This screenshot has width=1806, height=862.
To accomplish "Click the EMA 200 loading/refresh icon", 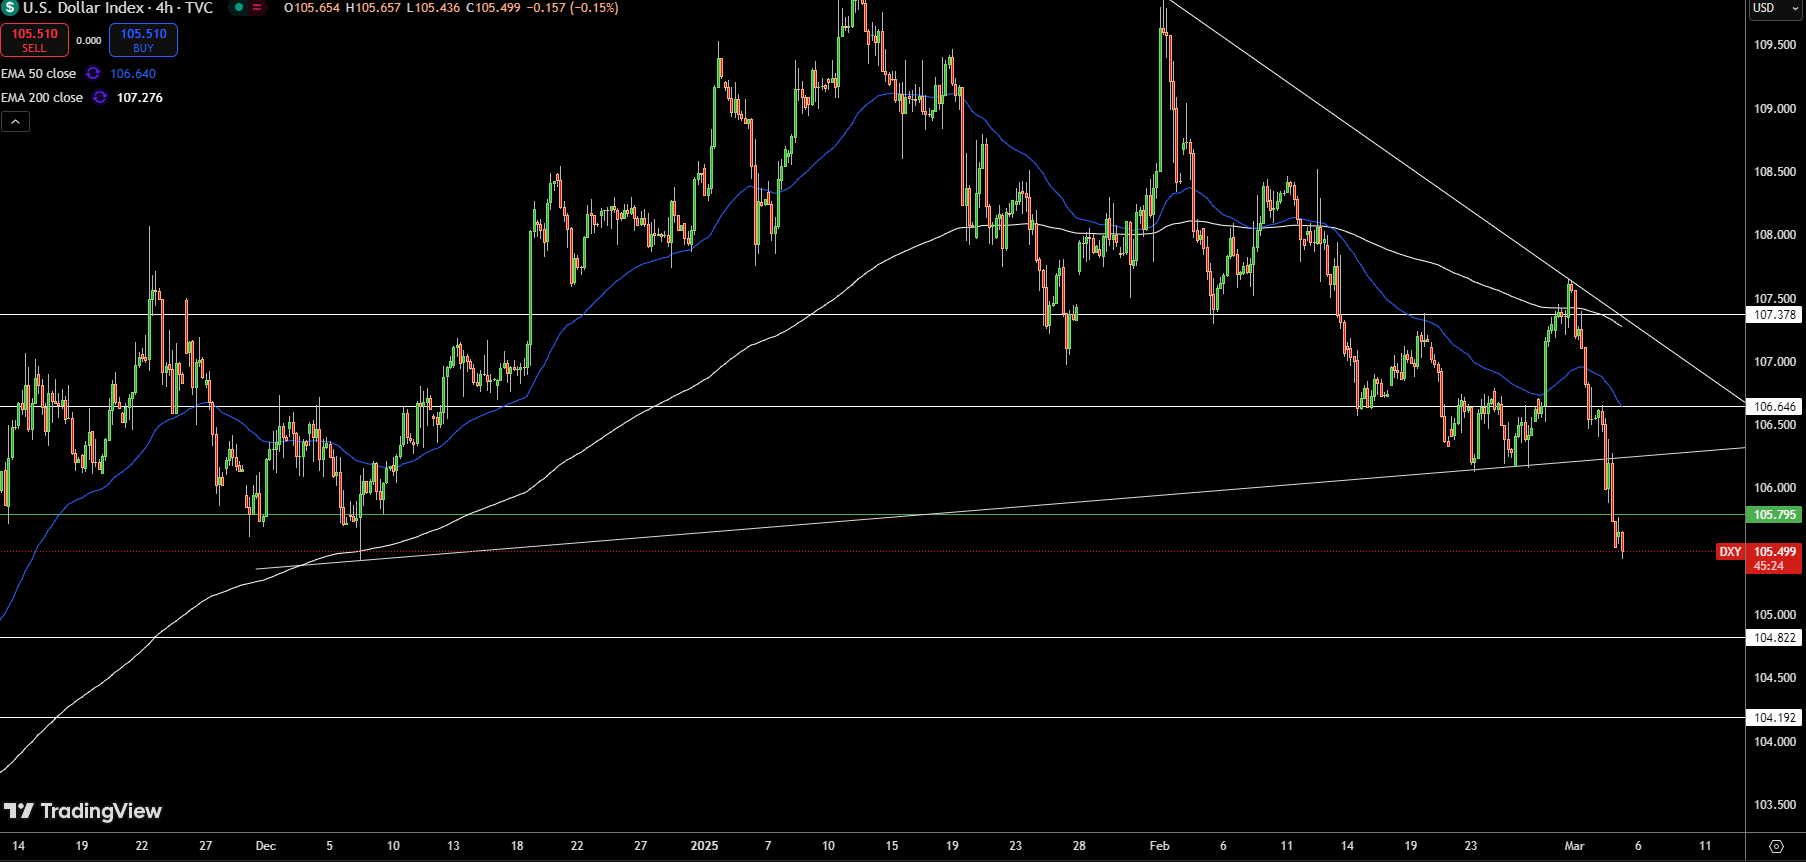I will click(x=100, y=98).
